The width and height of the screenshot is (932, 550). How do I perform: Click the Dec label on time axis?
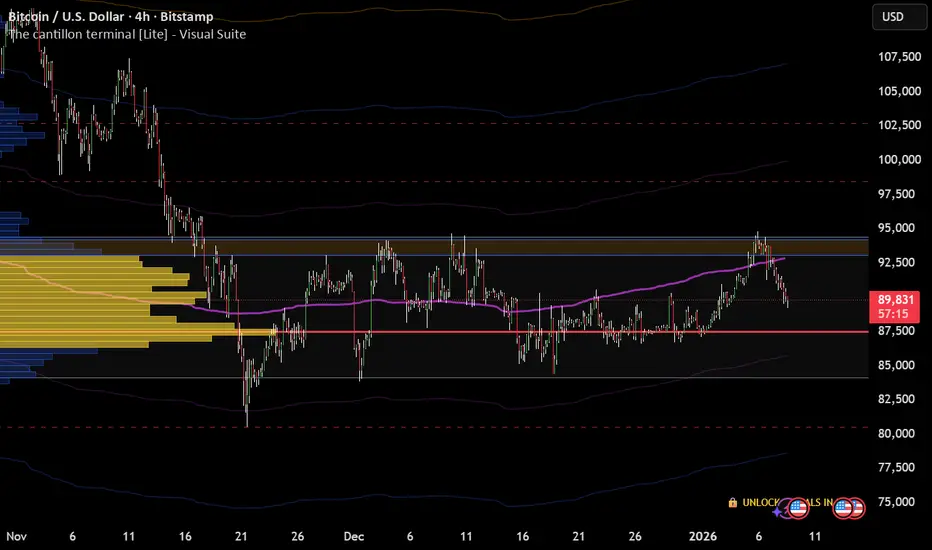[x=354, y=536]
